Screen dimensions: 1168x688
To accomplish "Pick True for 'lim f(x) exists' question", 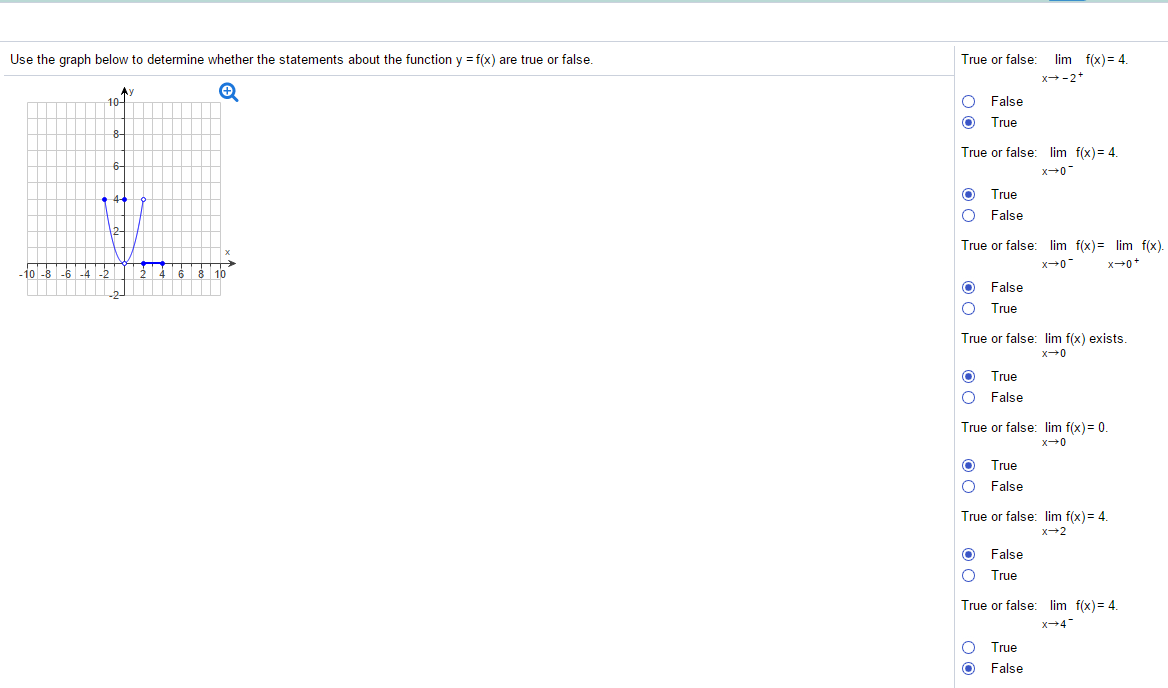I will tap(968, 376).
